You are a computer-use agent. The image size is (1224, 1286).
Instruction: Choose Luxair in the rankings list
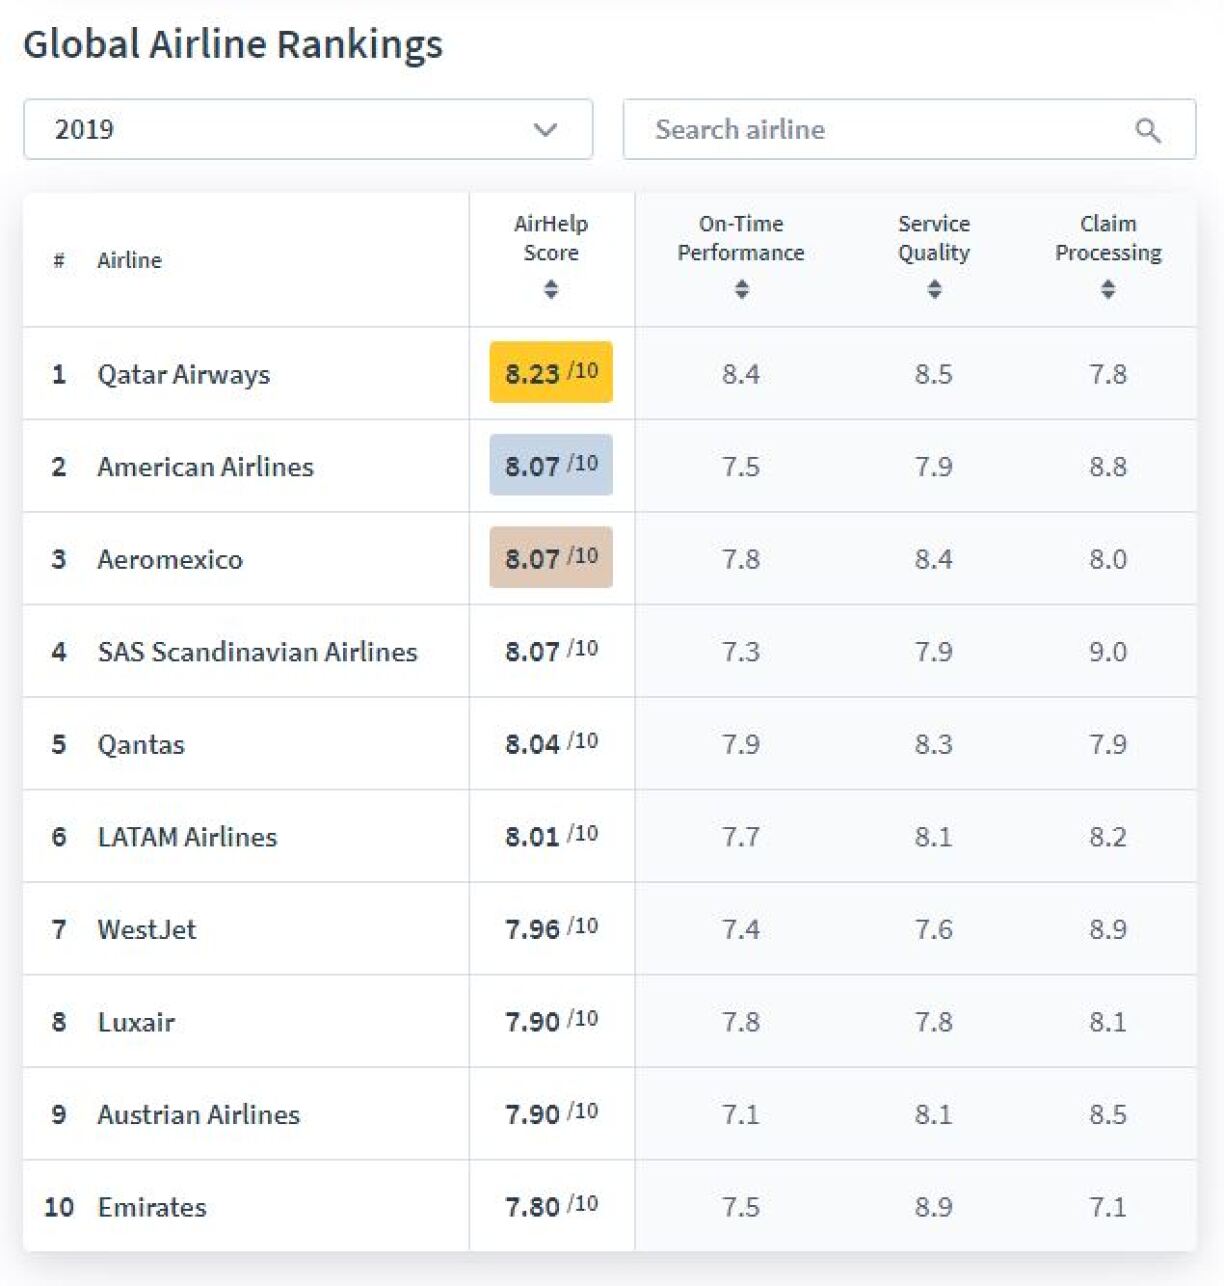(x=136, y=1022)
